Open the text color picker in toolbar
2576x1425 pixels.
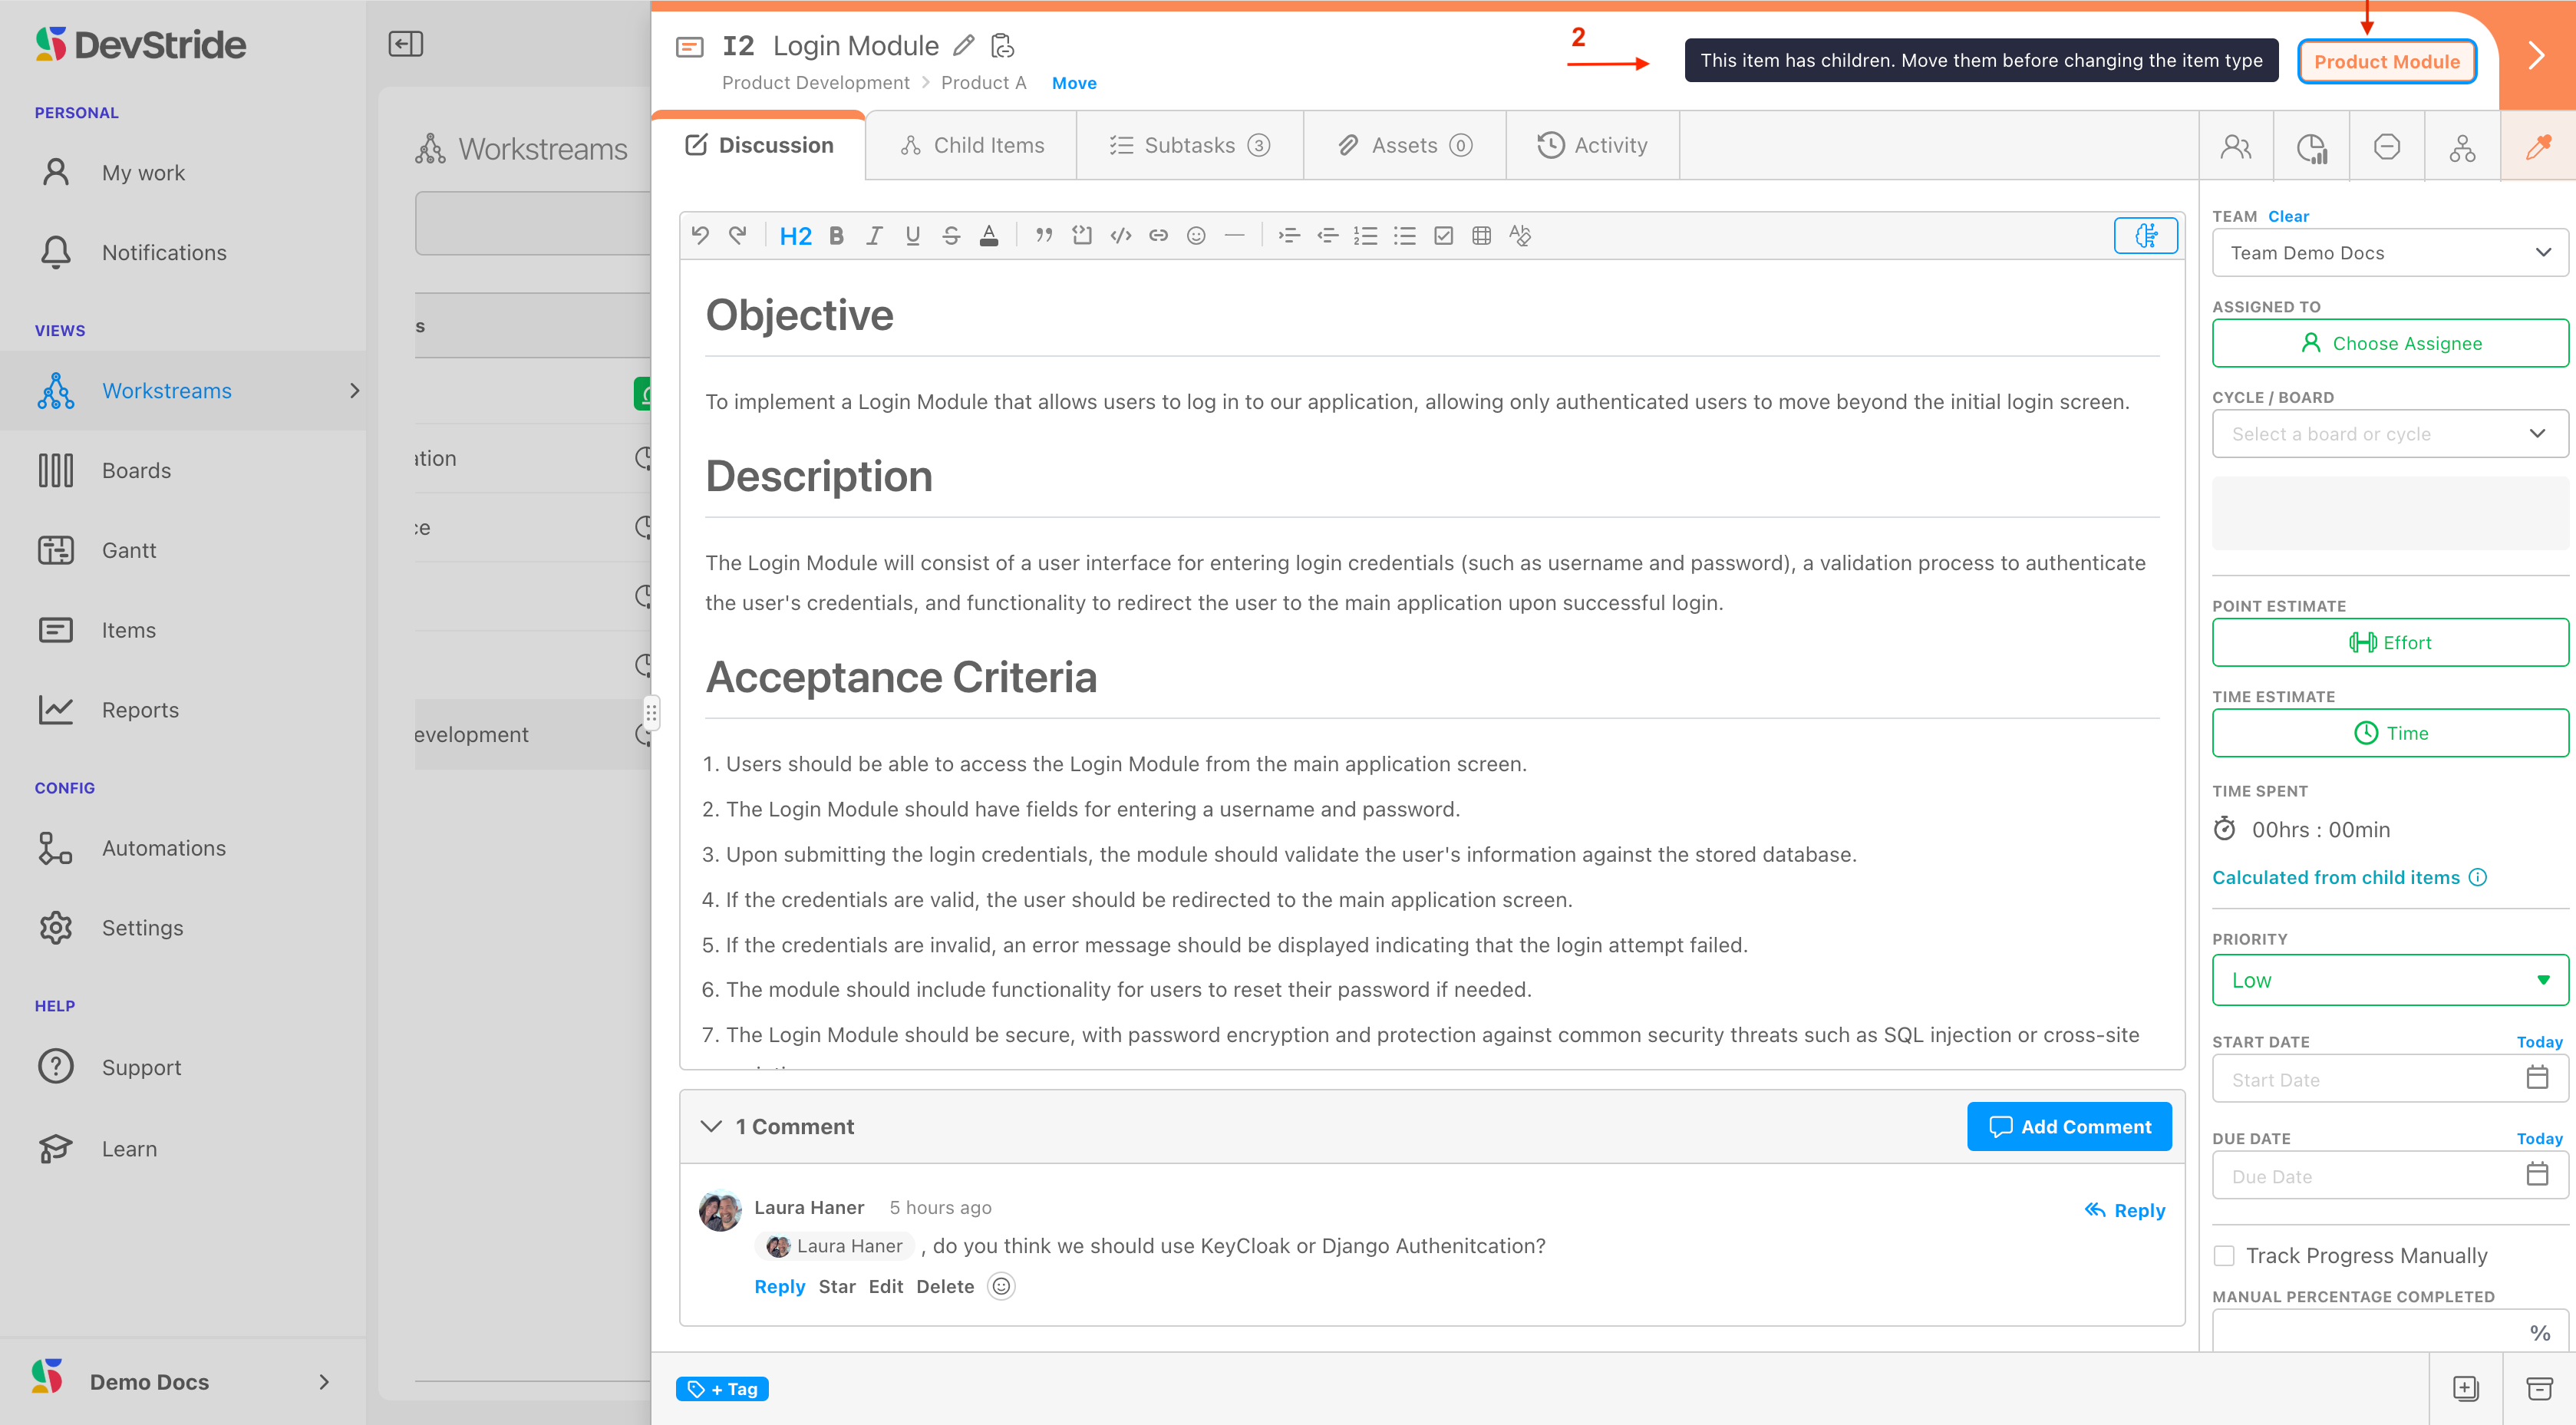coord(988,235)
